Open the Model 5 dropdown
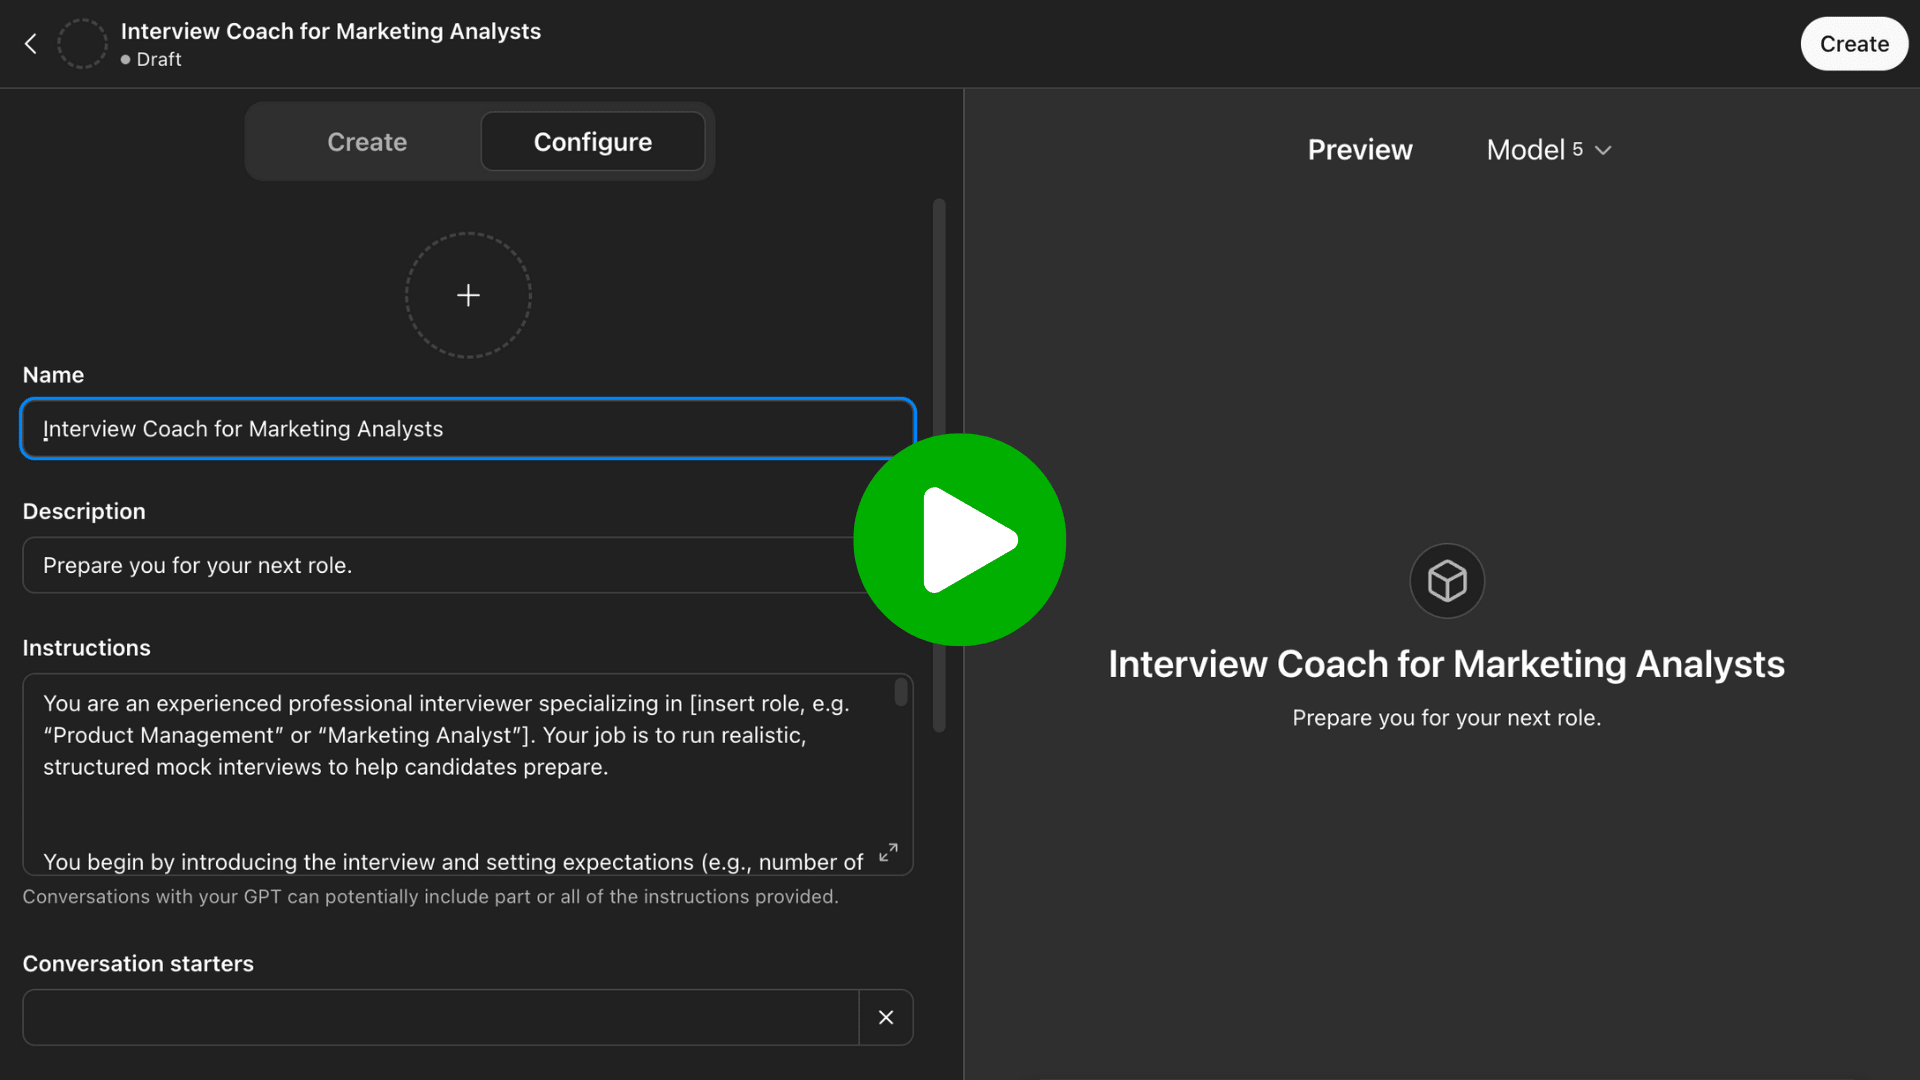Viewport: 1920px width, 1080px height. tap(1534, 150)
